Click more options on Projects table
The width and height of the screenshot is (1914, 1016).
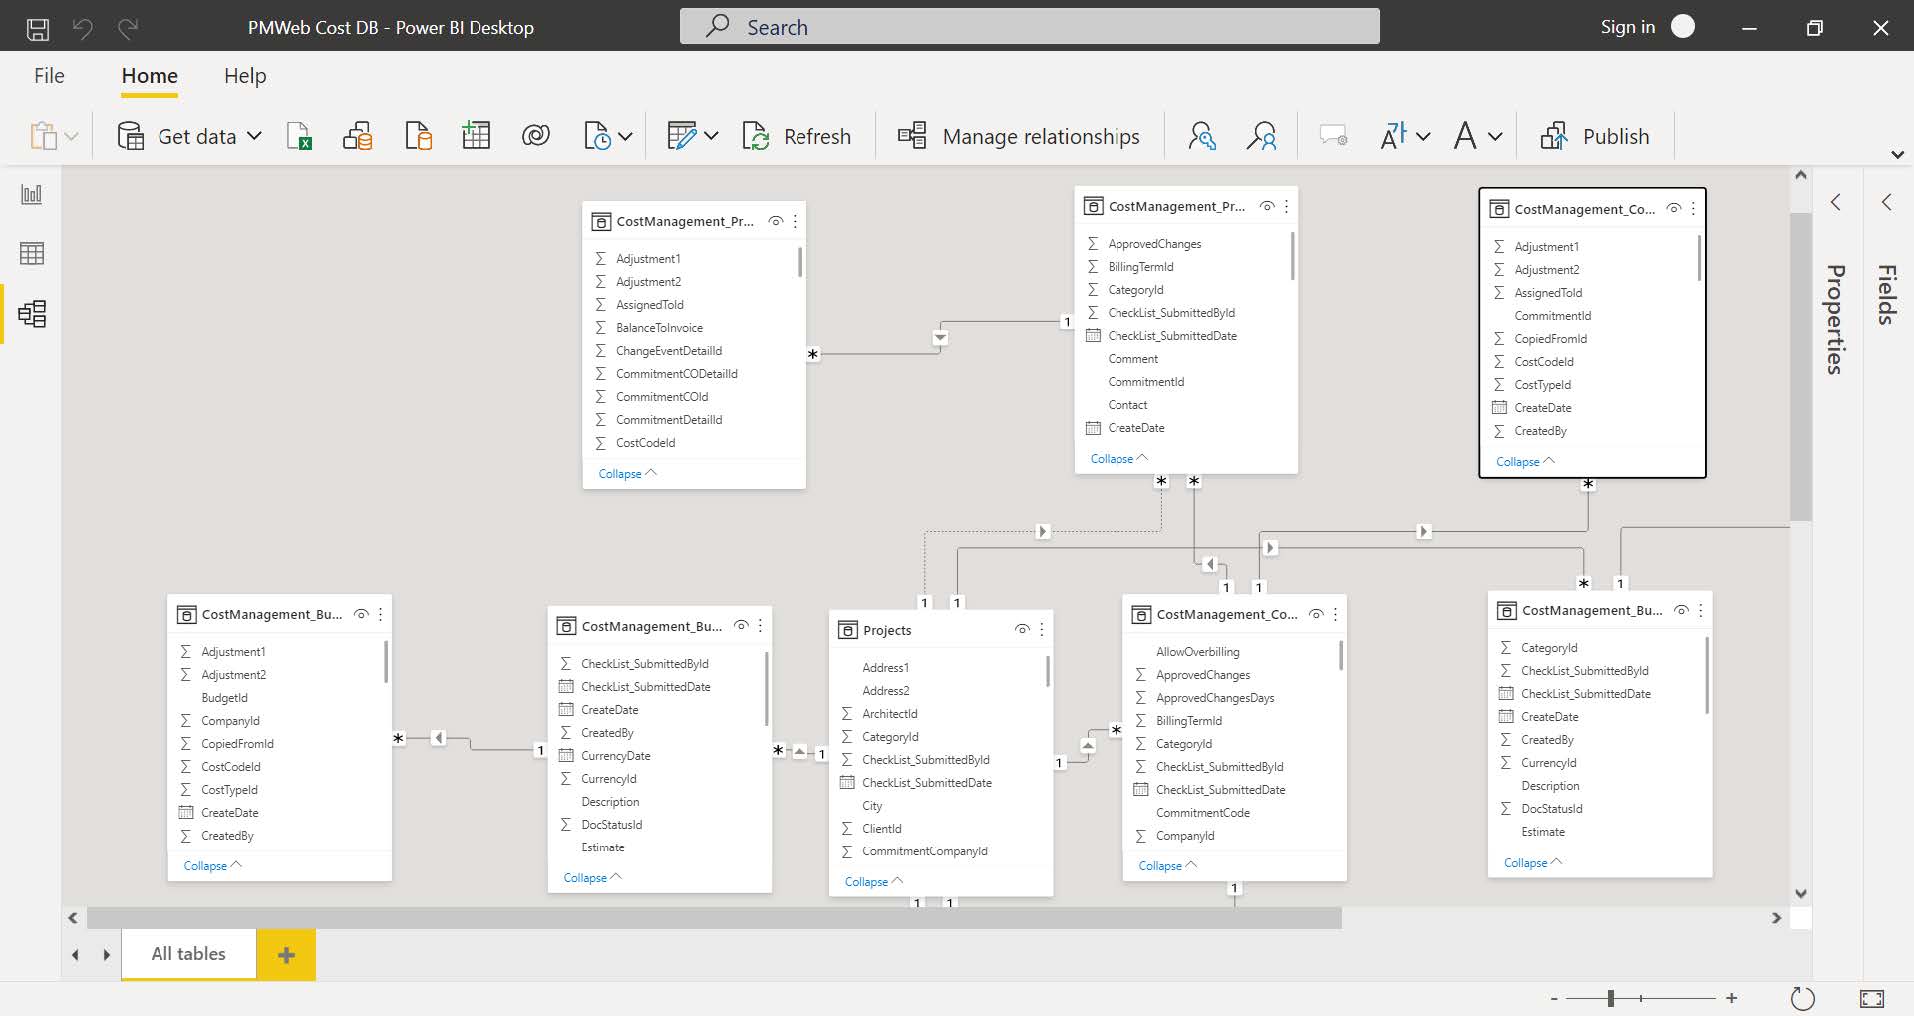pos(1042,630)
